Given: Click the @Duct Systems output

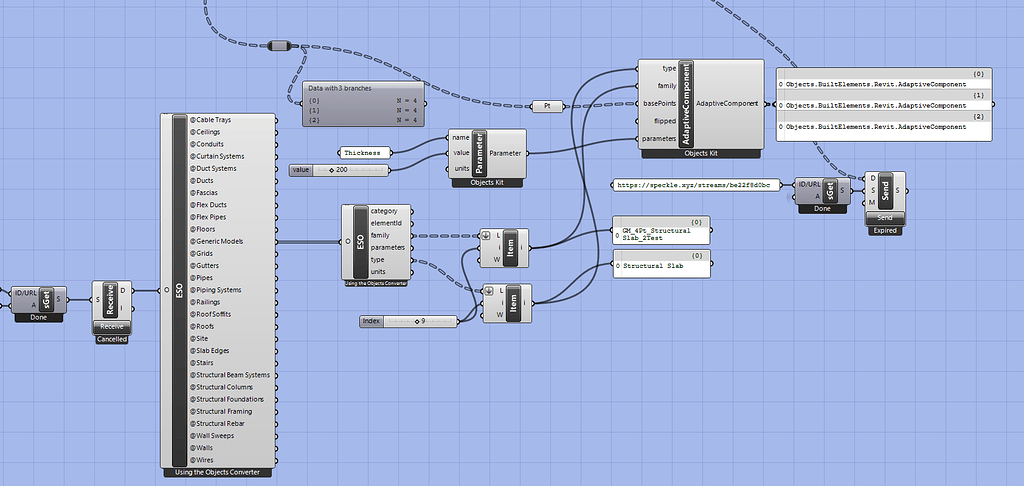Looking at the screenshot, I should (213, 169).
